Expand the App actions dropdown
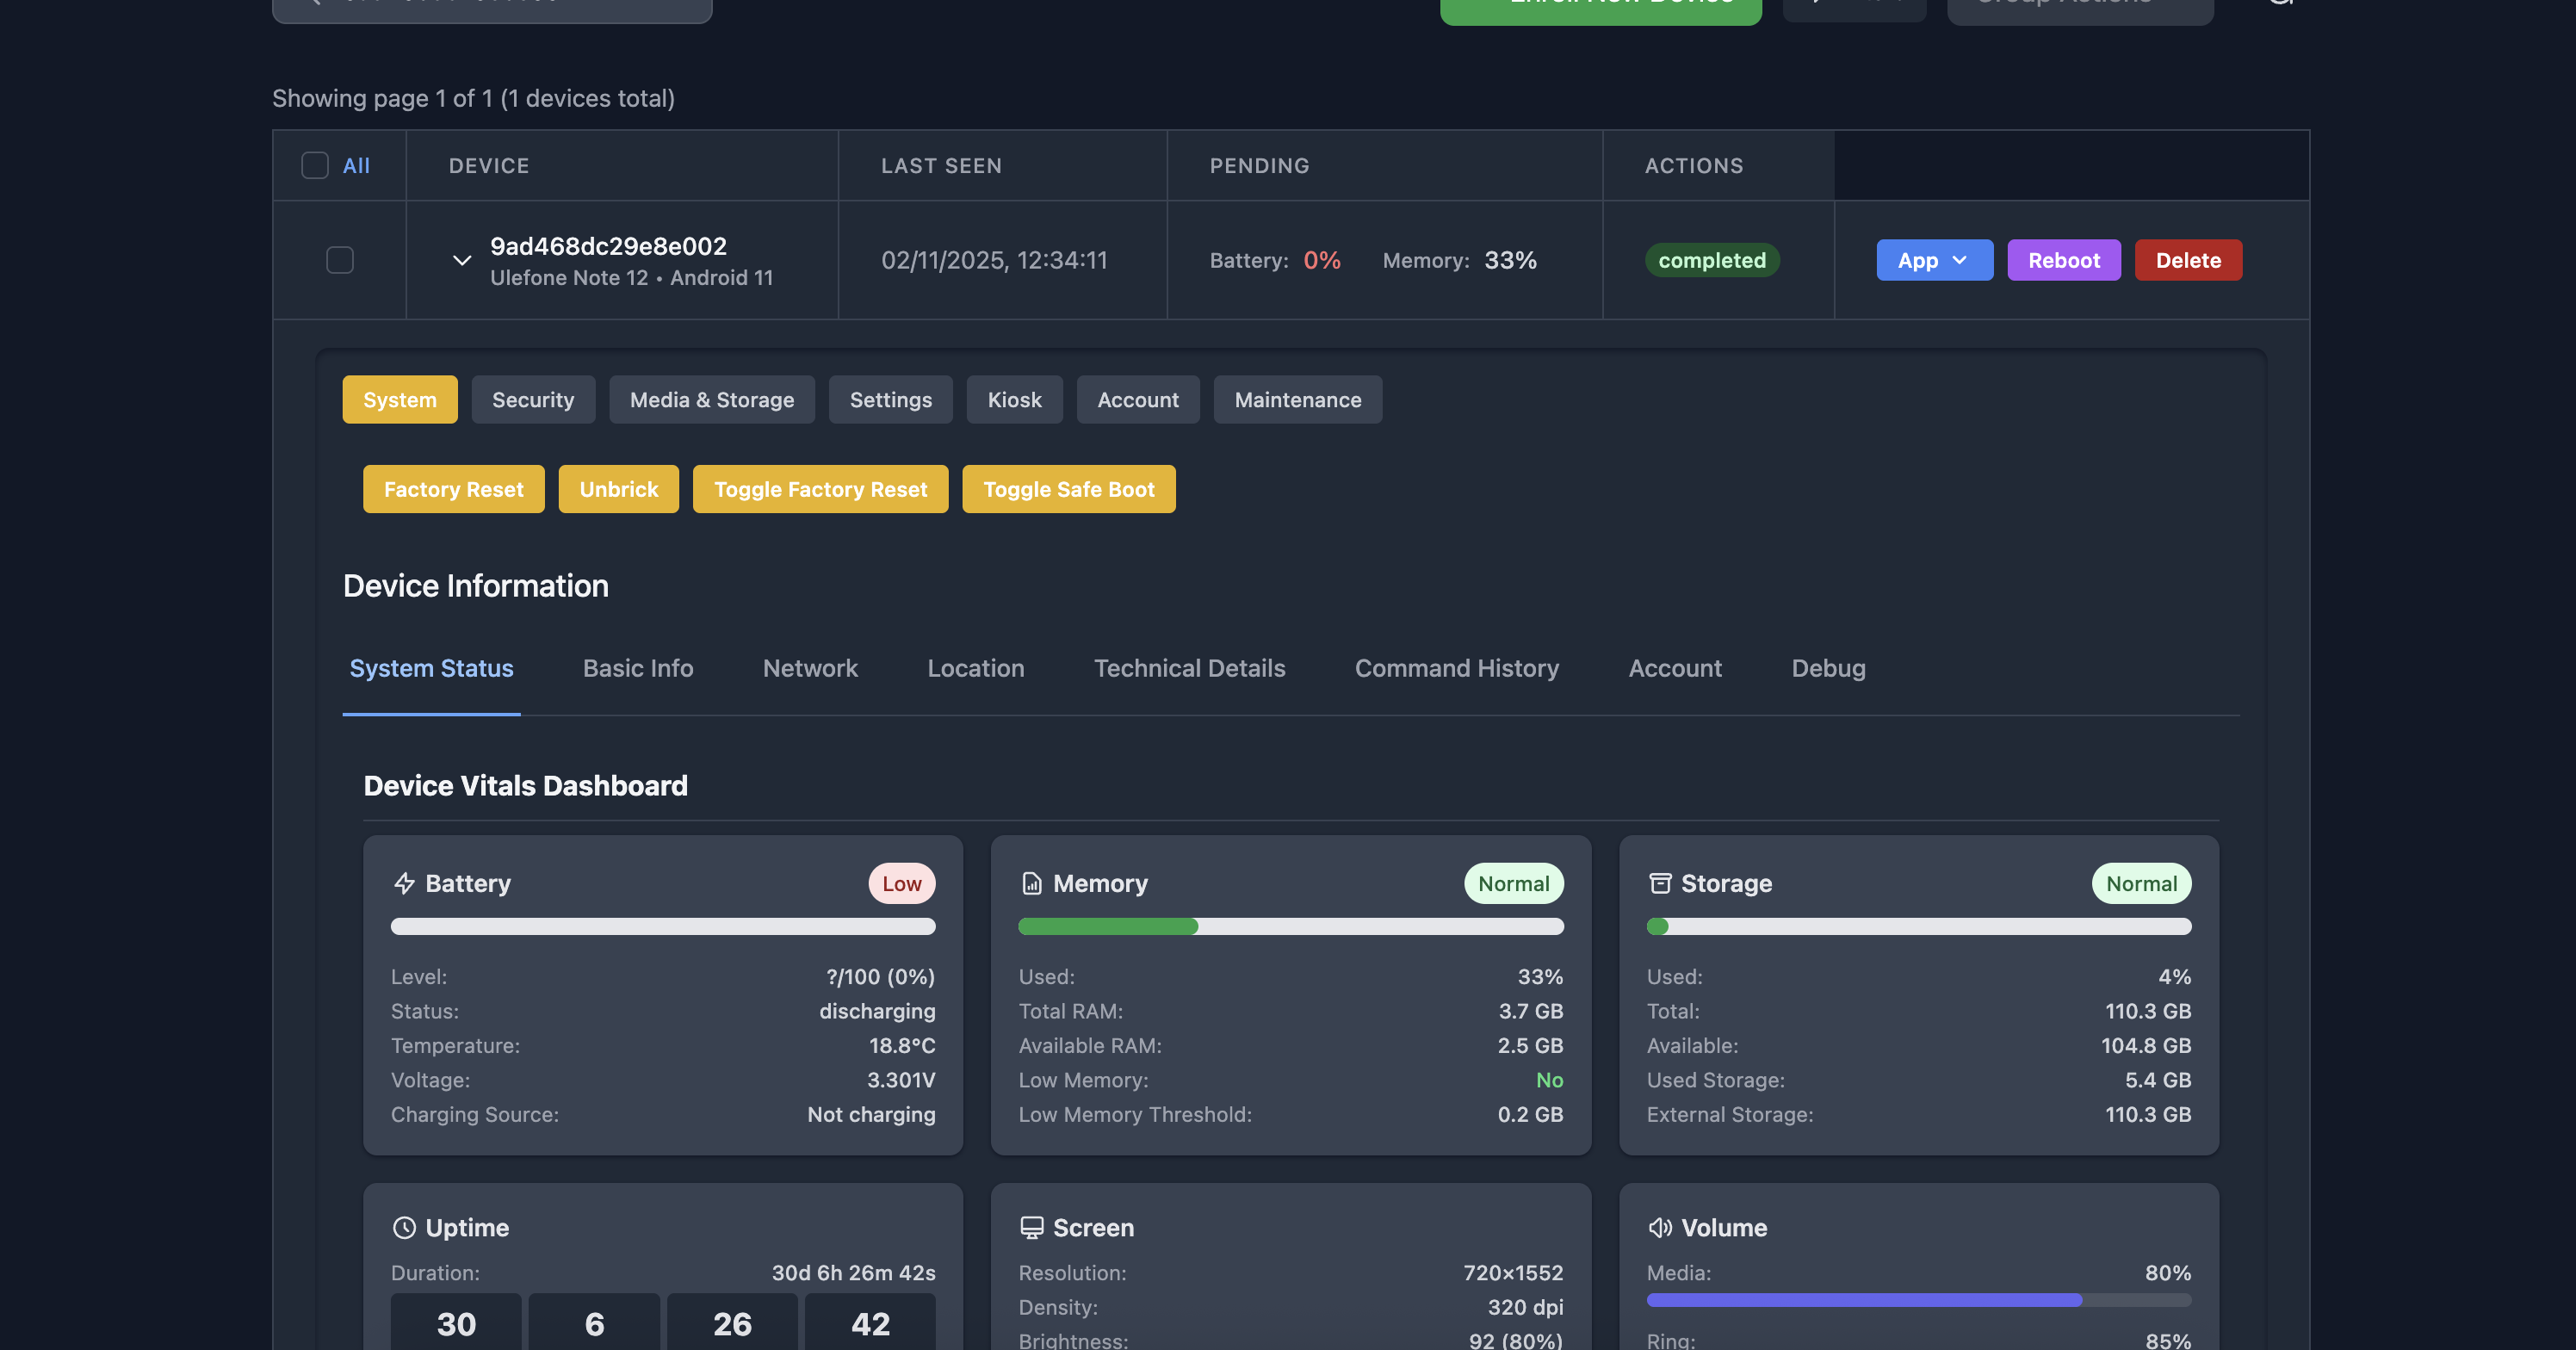This screenshot has width=2576, height=1350. coord(1934,260)
